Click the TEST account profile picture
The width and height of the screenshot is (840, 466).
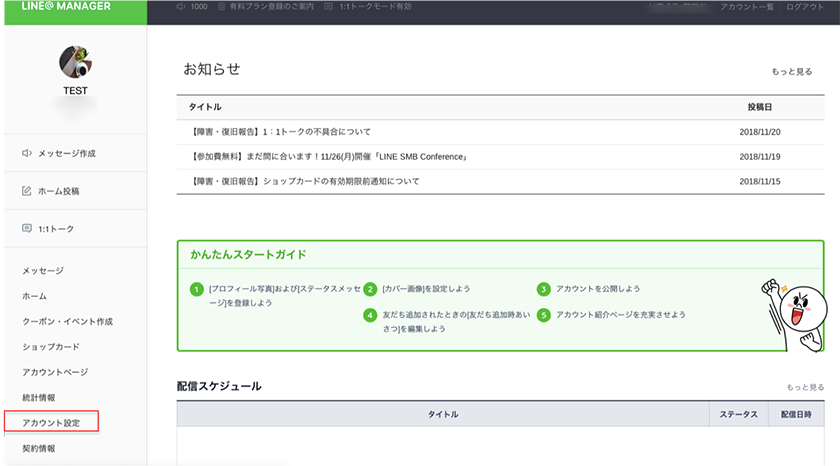(76, 62)
